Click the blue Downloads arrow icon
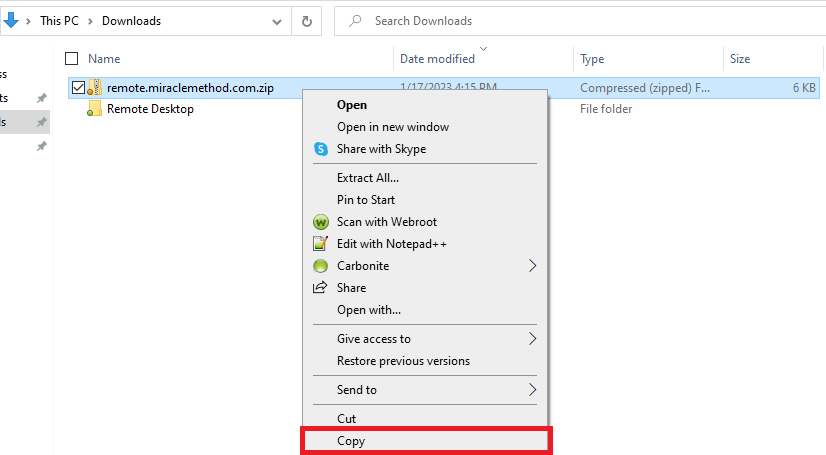 (11, 20)
